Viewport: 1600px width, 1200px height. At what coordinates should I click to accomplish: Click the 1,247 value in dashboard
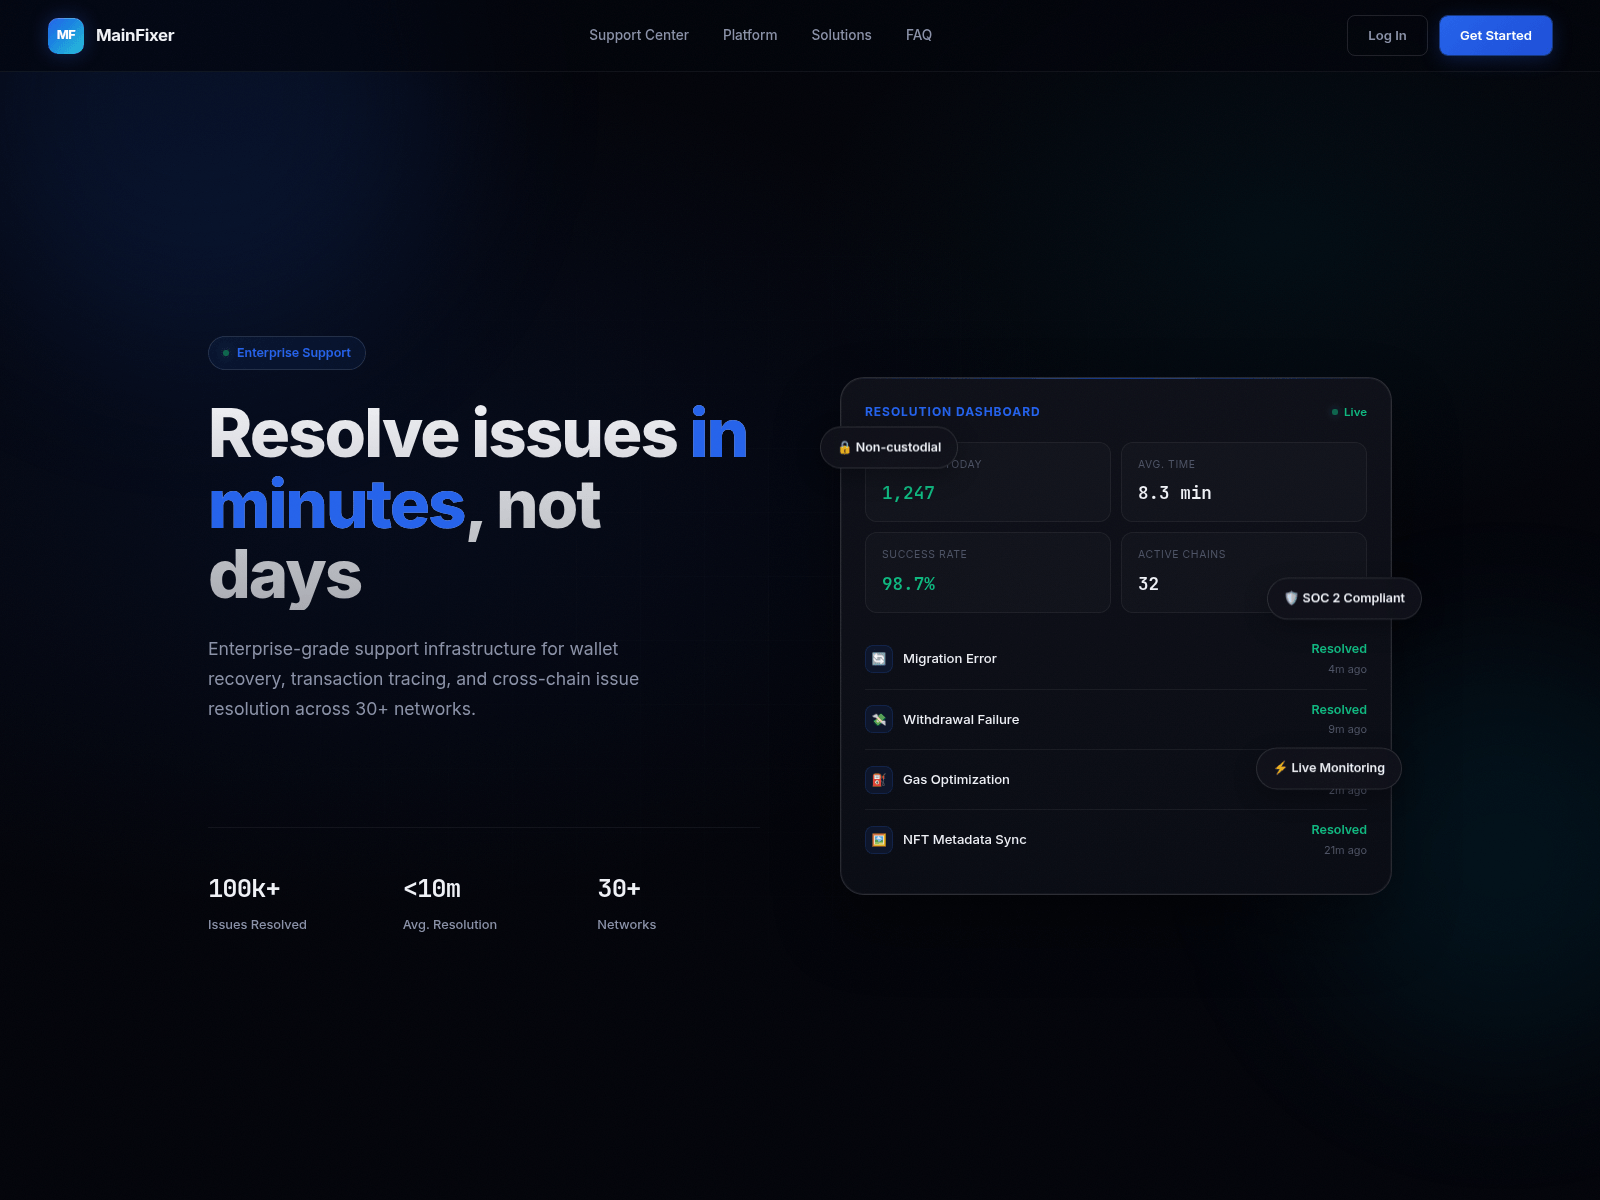coord(908,493)
